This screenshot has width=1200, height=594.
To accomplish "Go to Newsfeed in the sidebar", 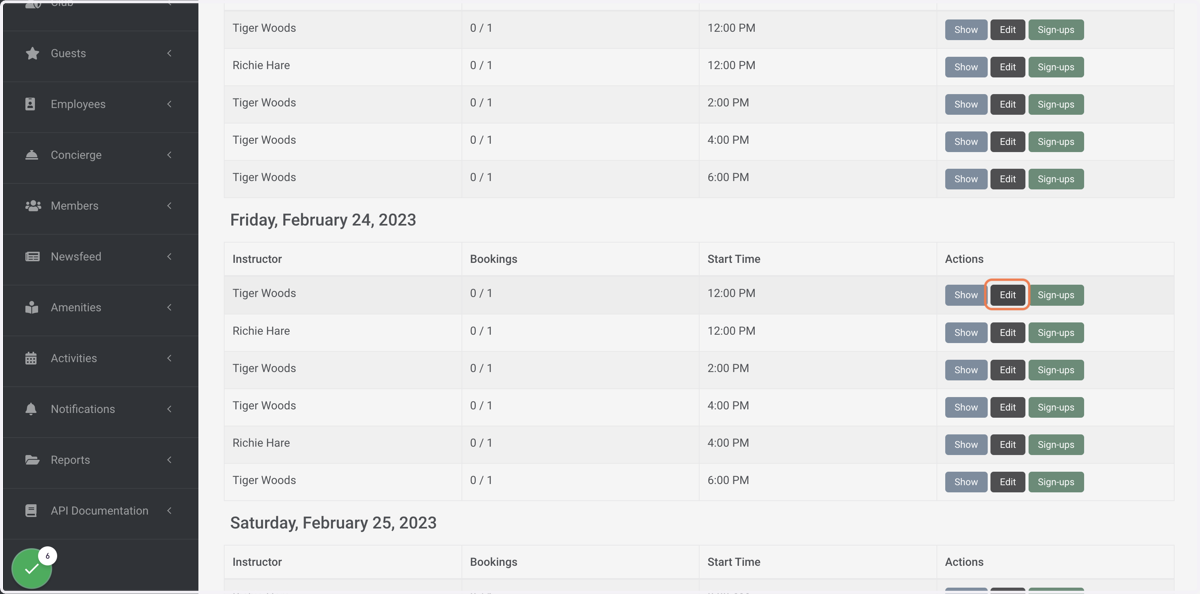I will click(100, 257).
